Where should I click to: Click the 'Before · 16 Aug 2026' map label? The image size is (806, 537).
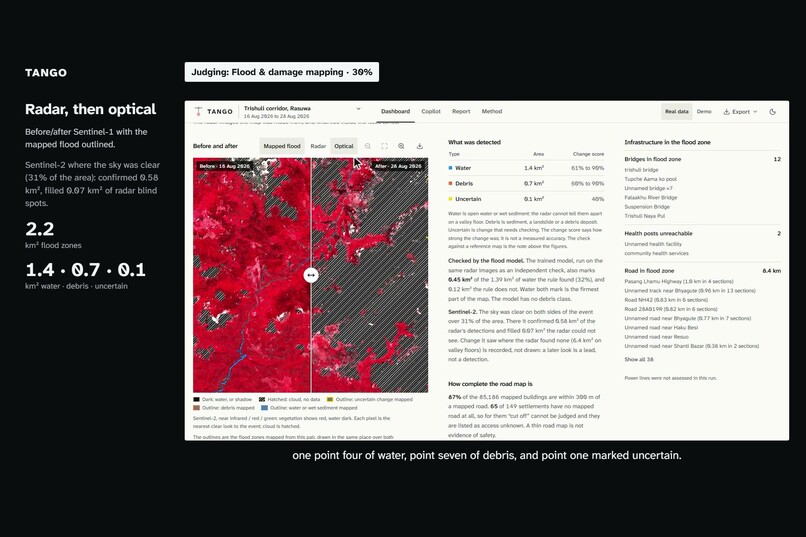[x=224, y=166]
